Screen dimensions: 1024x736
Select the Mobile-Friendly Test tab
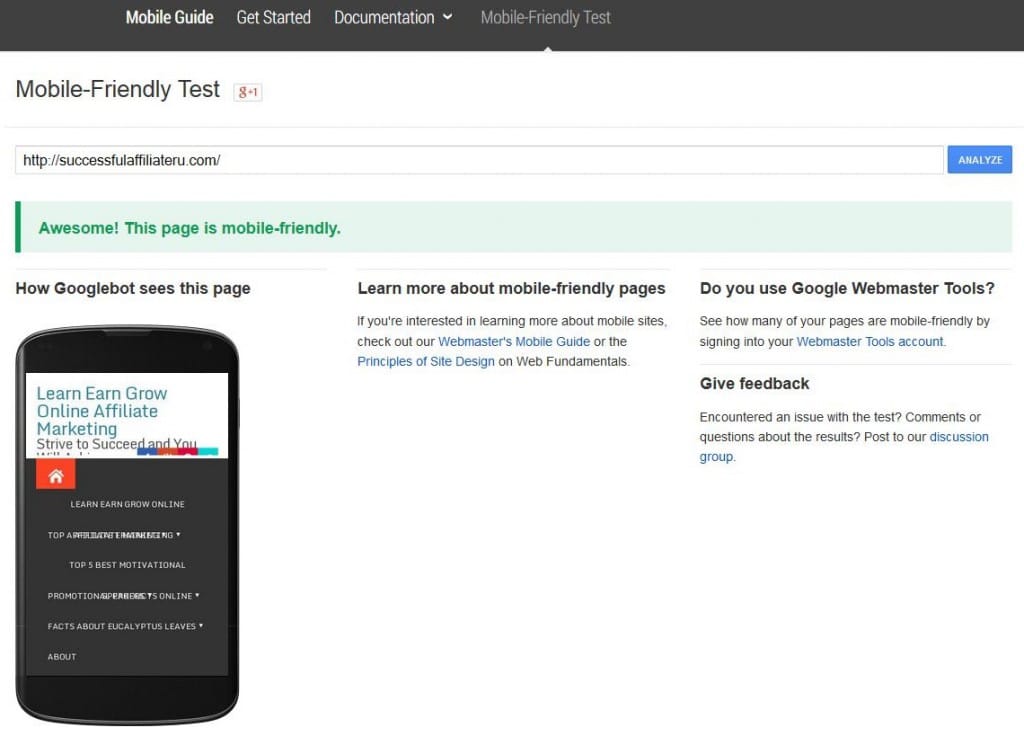point(545,18)
